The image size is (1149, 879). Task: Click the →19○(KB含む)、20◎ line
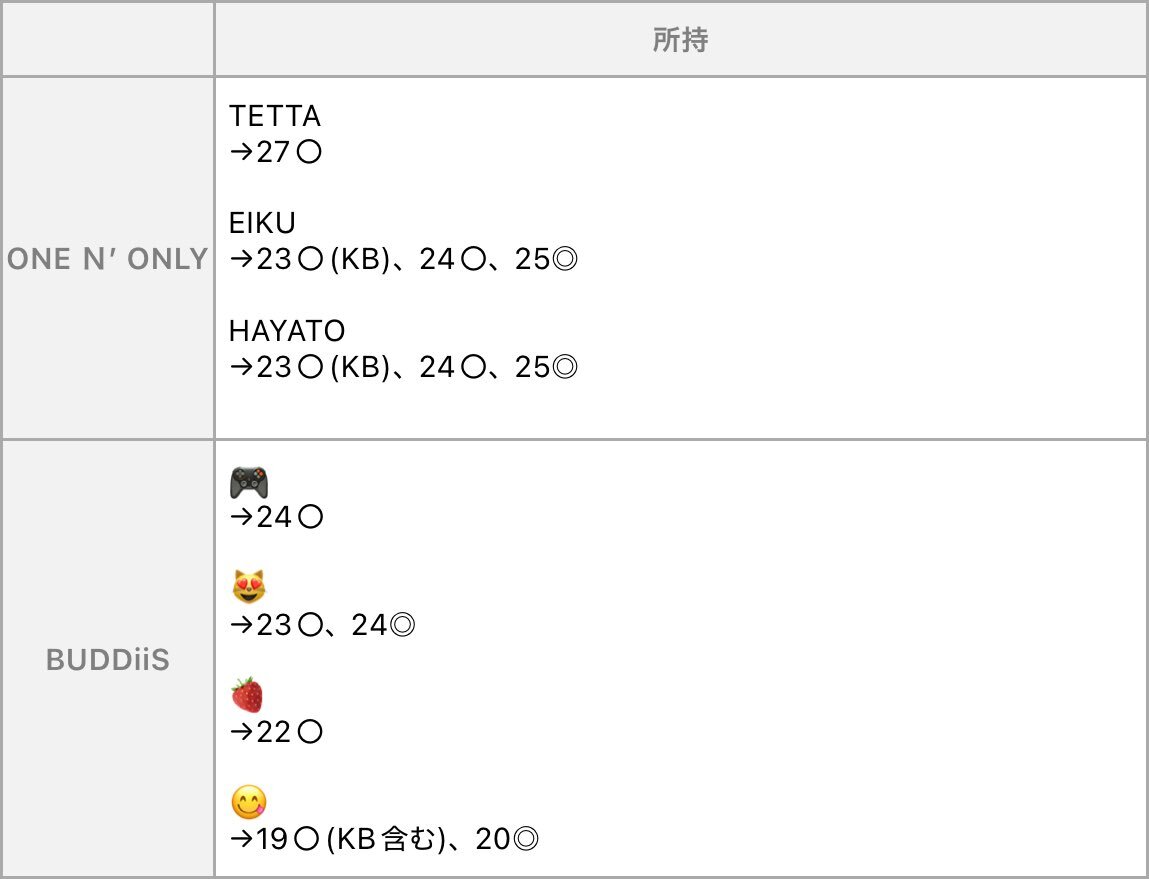pyautogui.click(x=384, y=839)
